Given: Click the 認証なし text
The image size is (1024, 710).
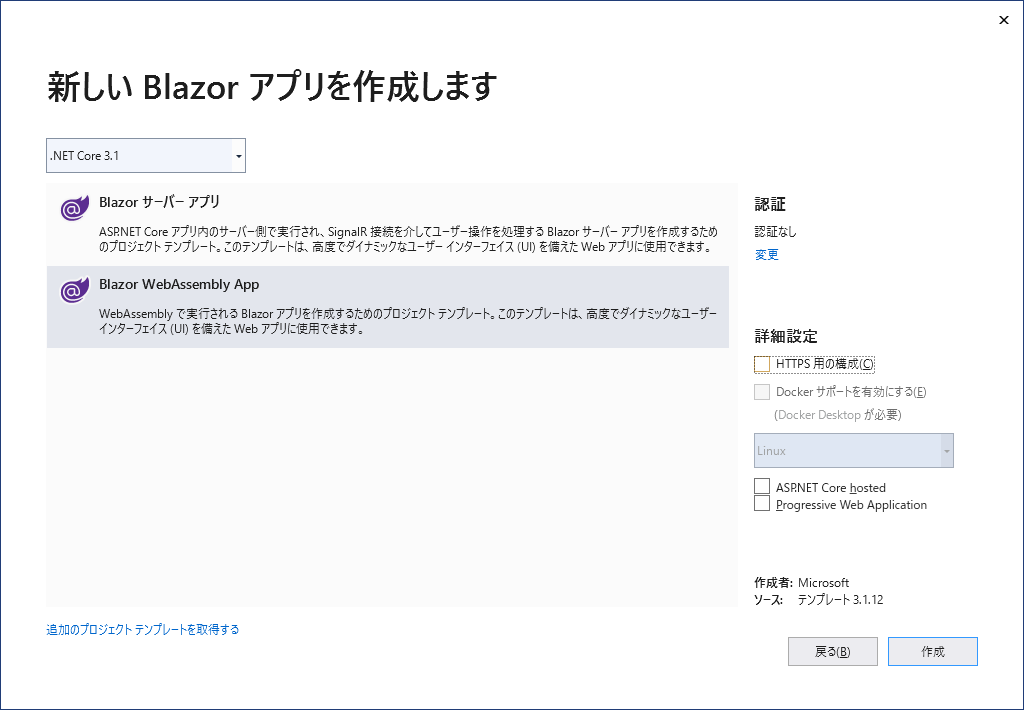Looking at the screenshot, I should click(776, 232).
